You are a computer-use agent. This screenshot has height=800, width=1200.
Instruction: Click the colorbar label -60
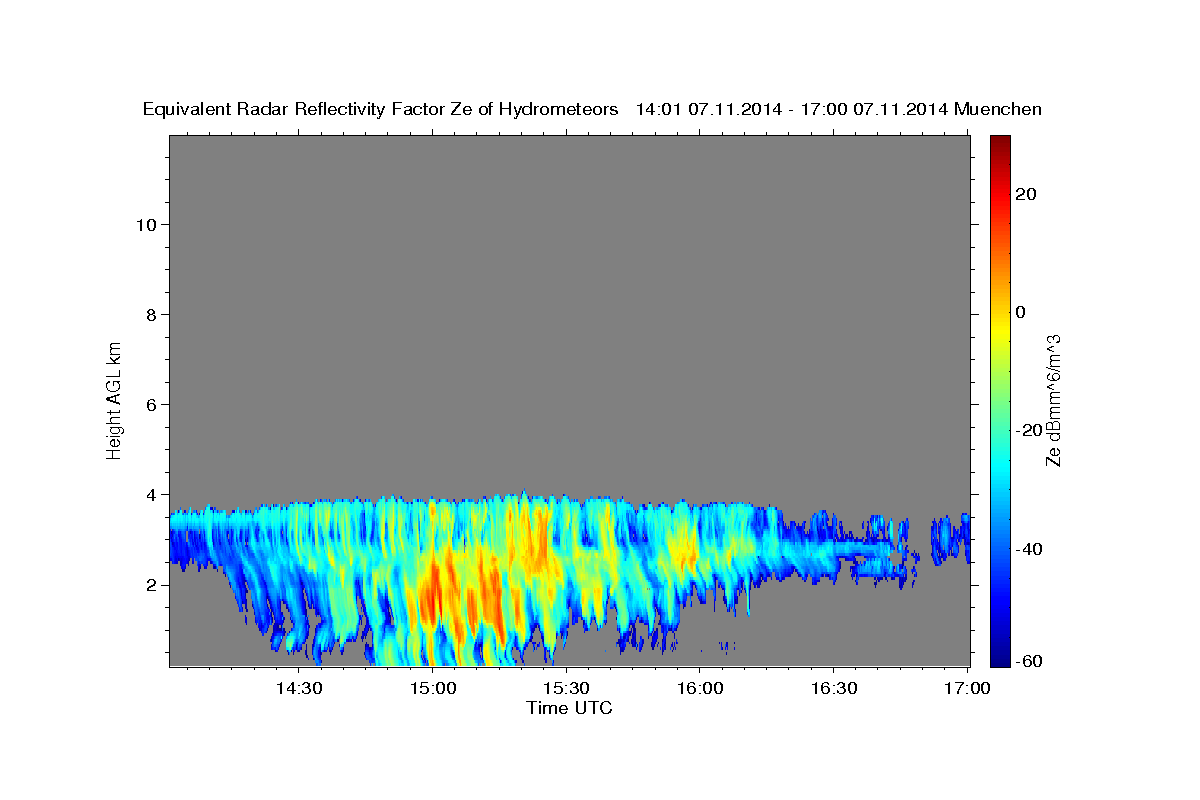(1027, 662)
